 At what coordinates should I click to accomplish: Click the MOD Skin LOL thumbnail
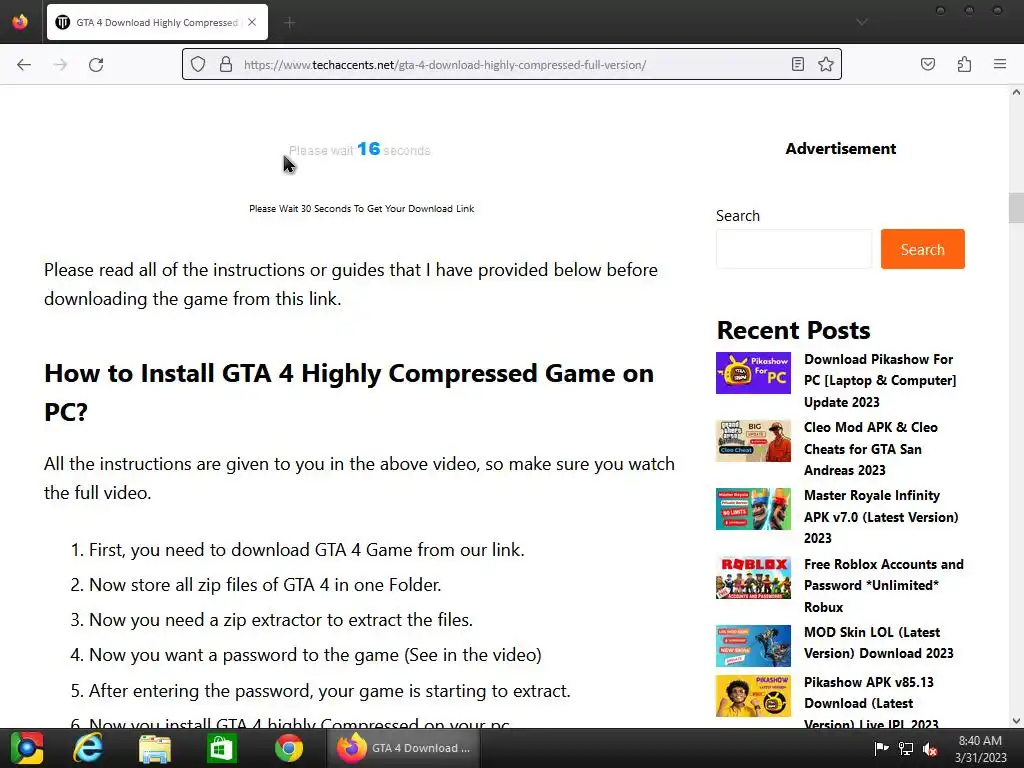pyautogui.click(x=753, y=646)
